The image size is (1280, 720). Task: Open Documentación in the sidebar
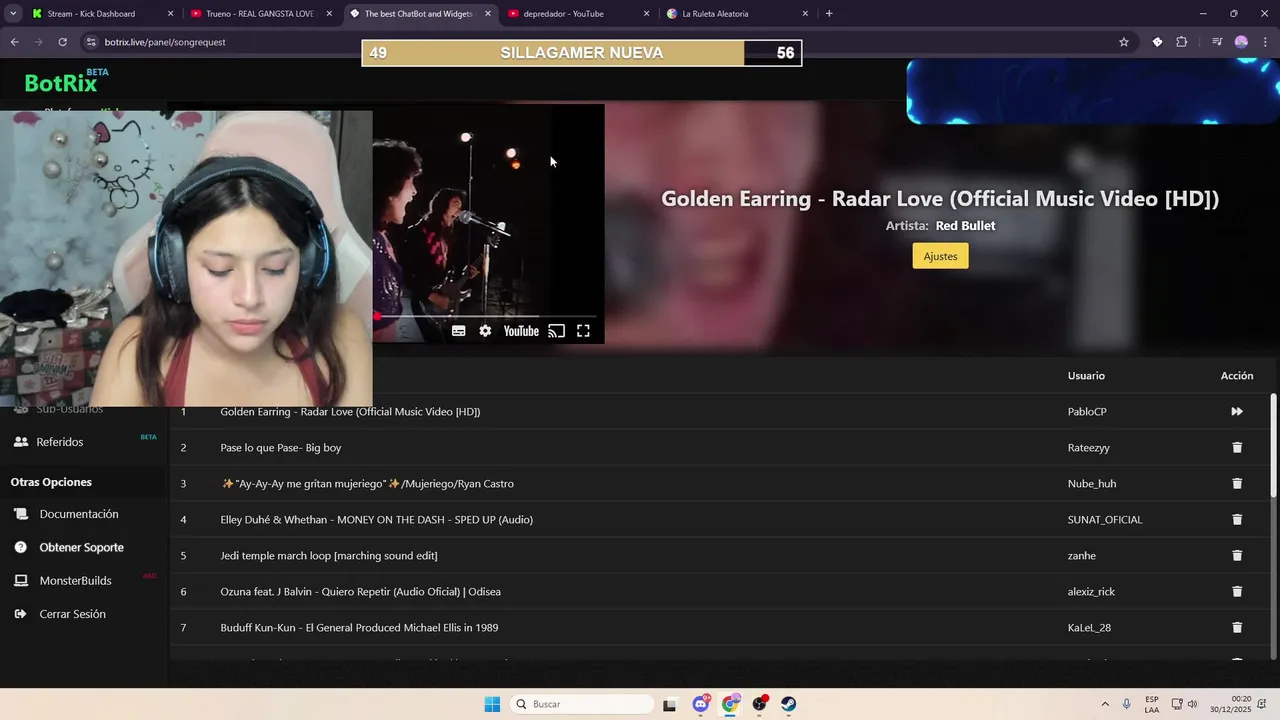click(x=79, y=514)
